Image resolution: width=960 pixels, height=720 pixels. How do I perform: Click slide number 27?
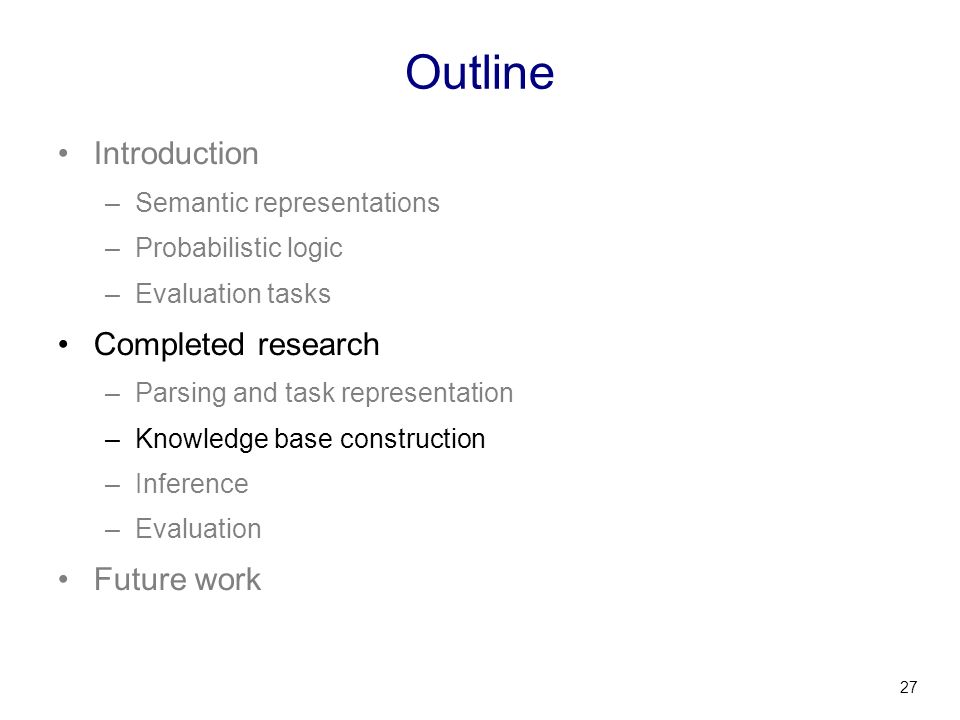[909, 687]
